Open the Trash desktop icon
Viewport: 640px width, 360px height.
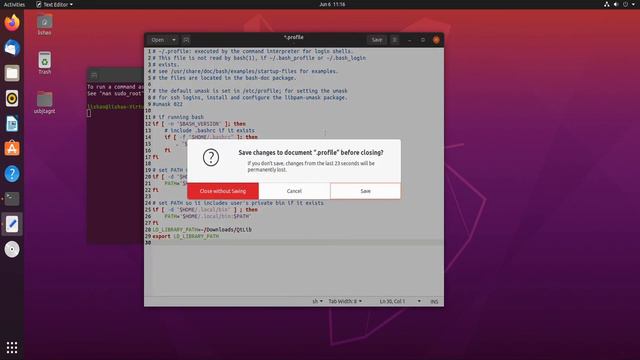click(44, 63)
